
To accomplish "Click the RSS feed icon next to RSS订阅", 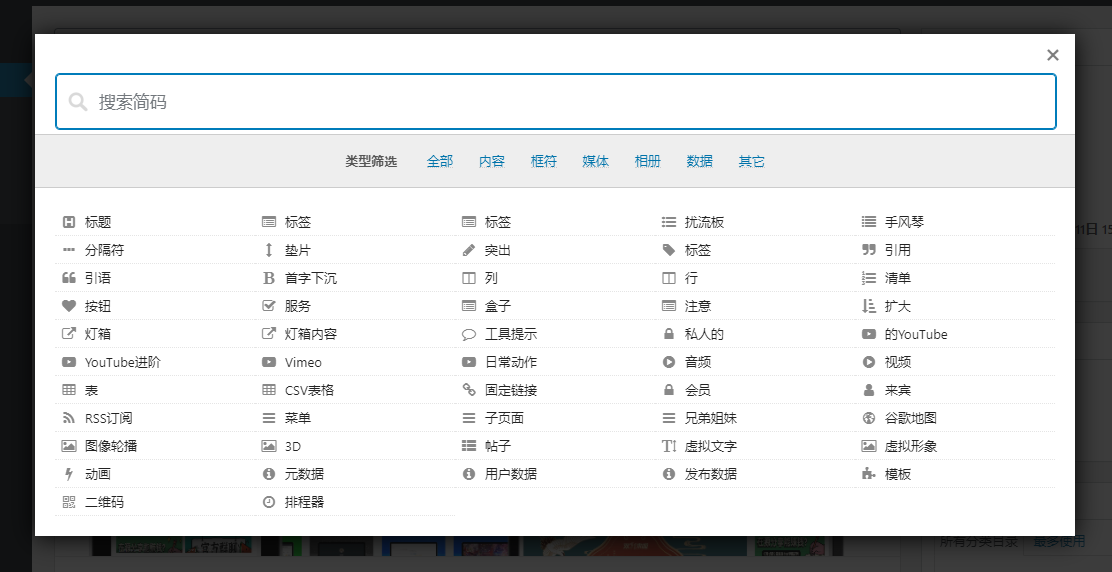I will point(69,418).
